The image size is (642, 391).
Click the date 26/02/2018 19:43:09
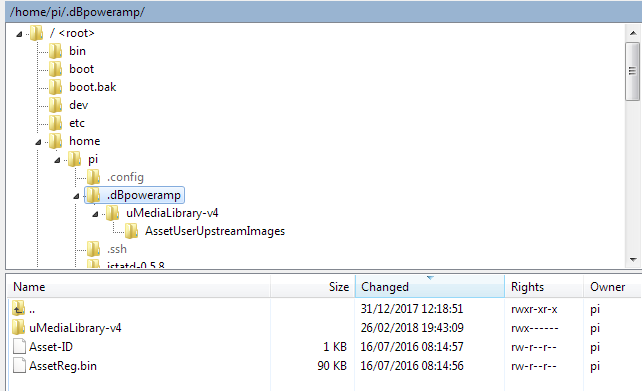click(x=412, y=328)
